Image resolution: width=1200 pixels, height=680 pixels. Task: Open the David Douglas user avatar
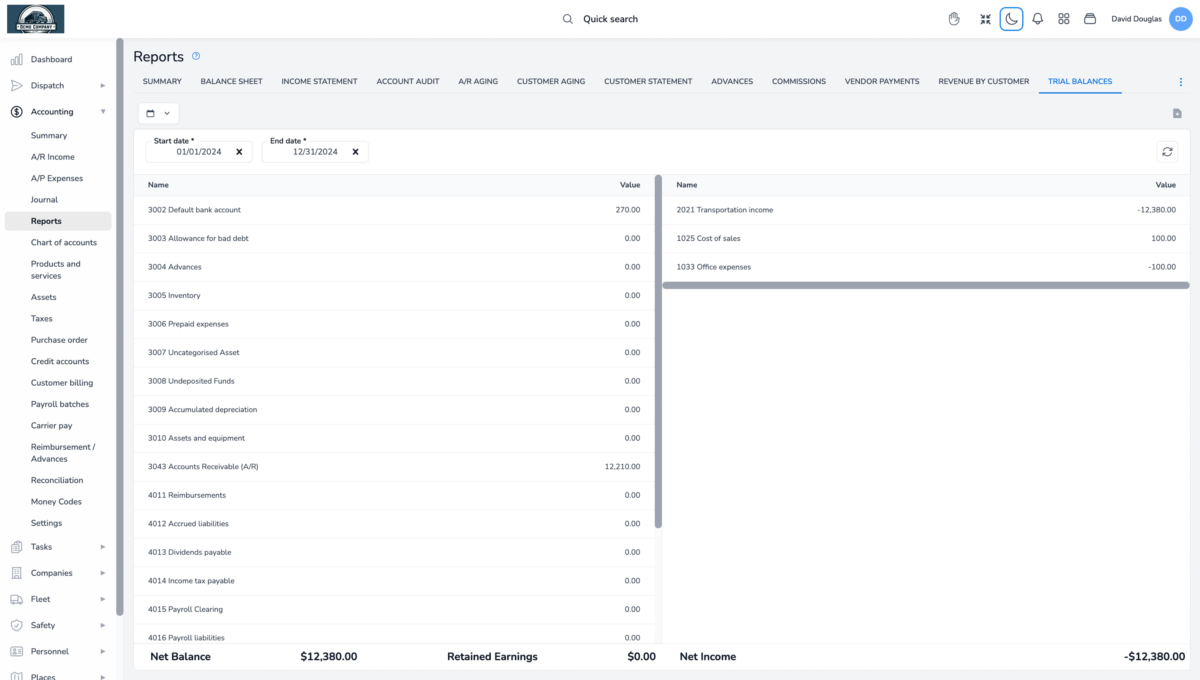pos(1179,19)
